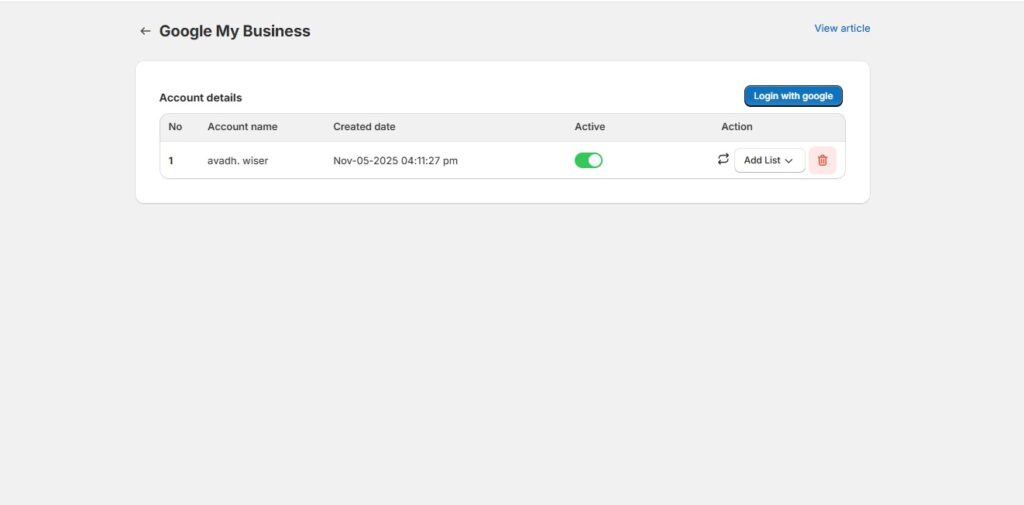This screenshot has width=1024, height=505.
Task: Select the account name avadh. wiser
Action: coord(237,160)
